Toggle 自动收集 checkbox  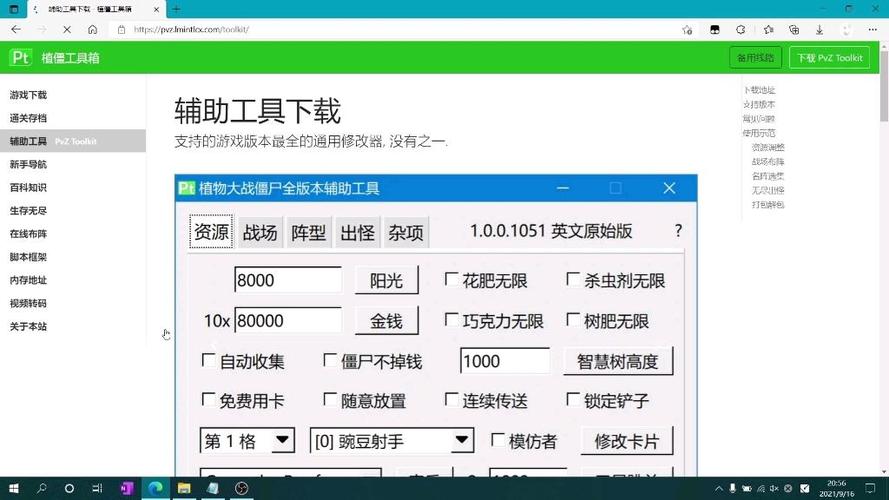208,360
